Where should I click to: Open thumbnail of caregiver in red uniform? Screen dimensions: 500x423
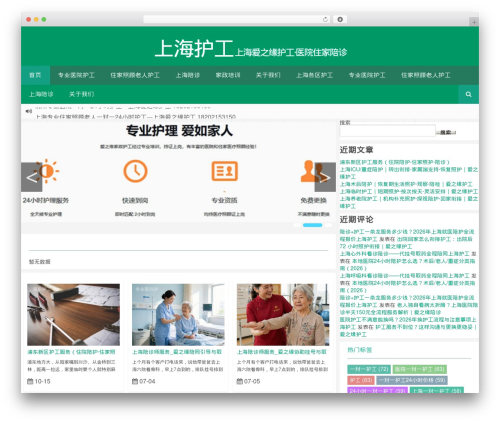[x=283, y=315]
